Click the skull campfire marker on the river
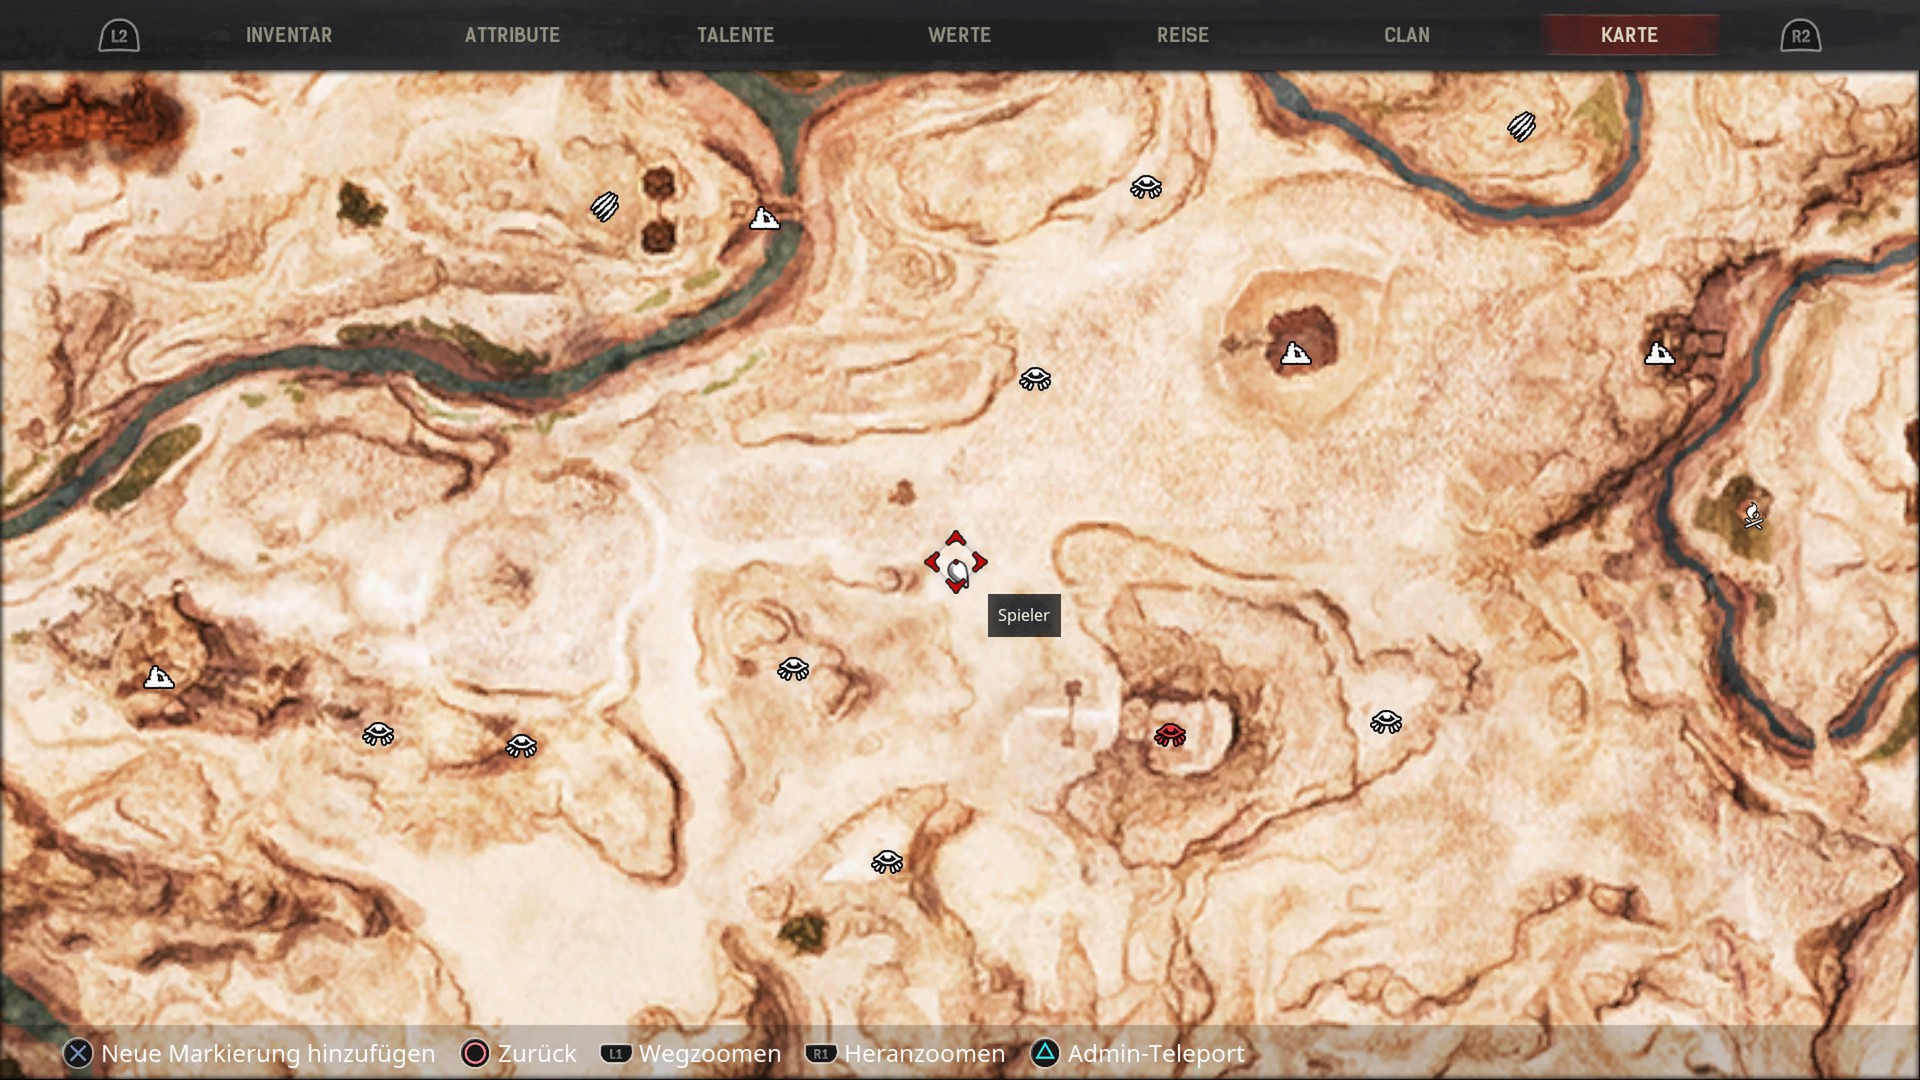 1752,516
